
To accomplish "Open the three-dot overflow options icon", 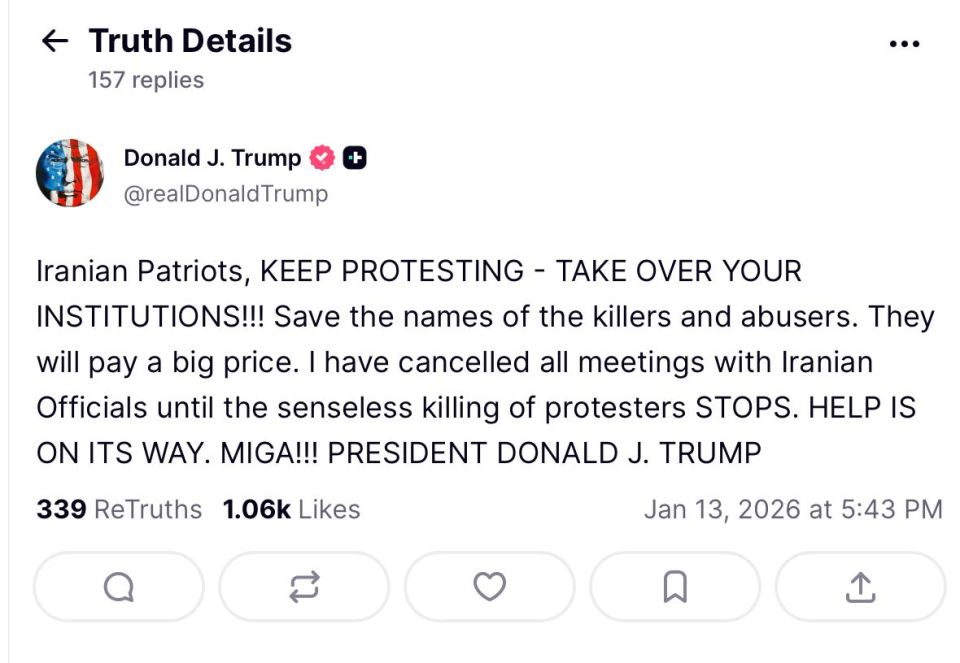I will point(906,42).
